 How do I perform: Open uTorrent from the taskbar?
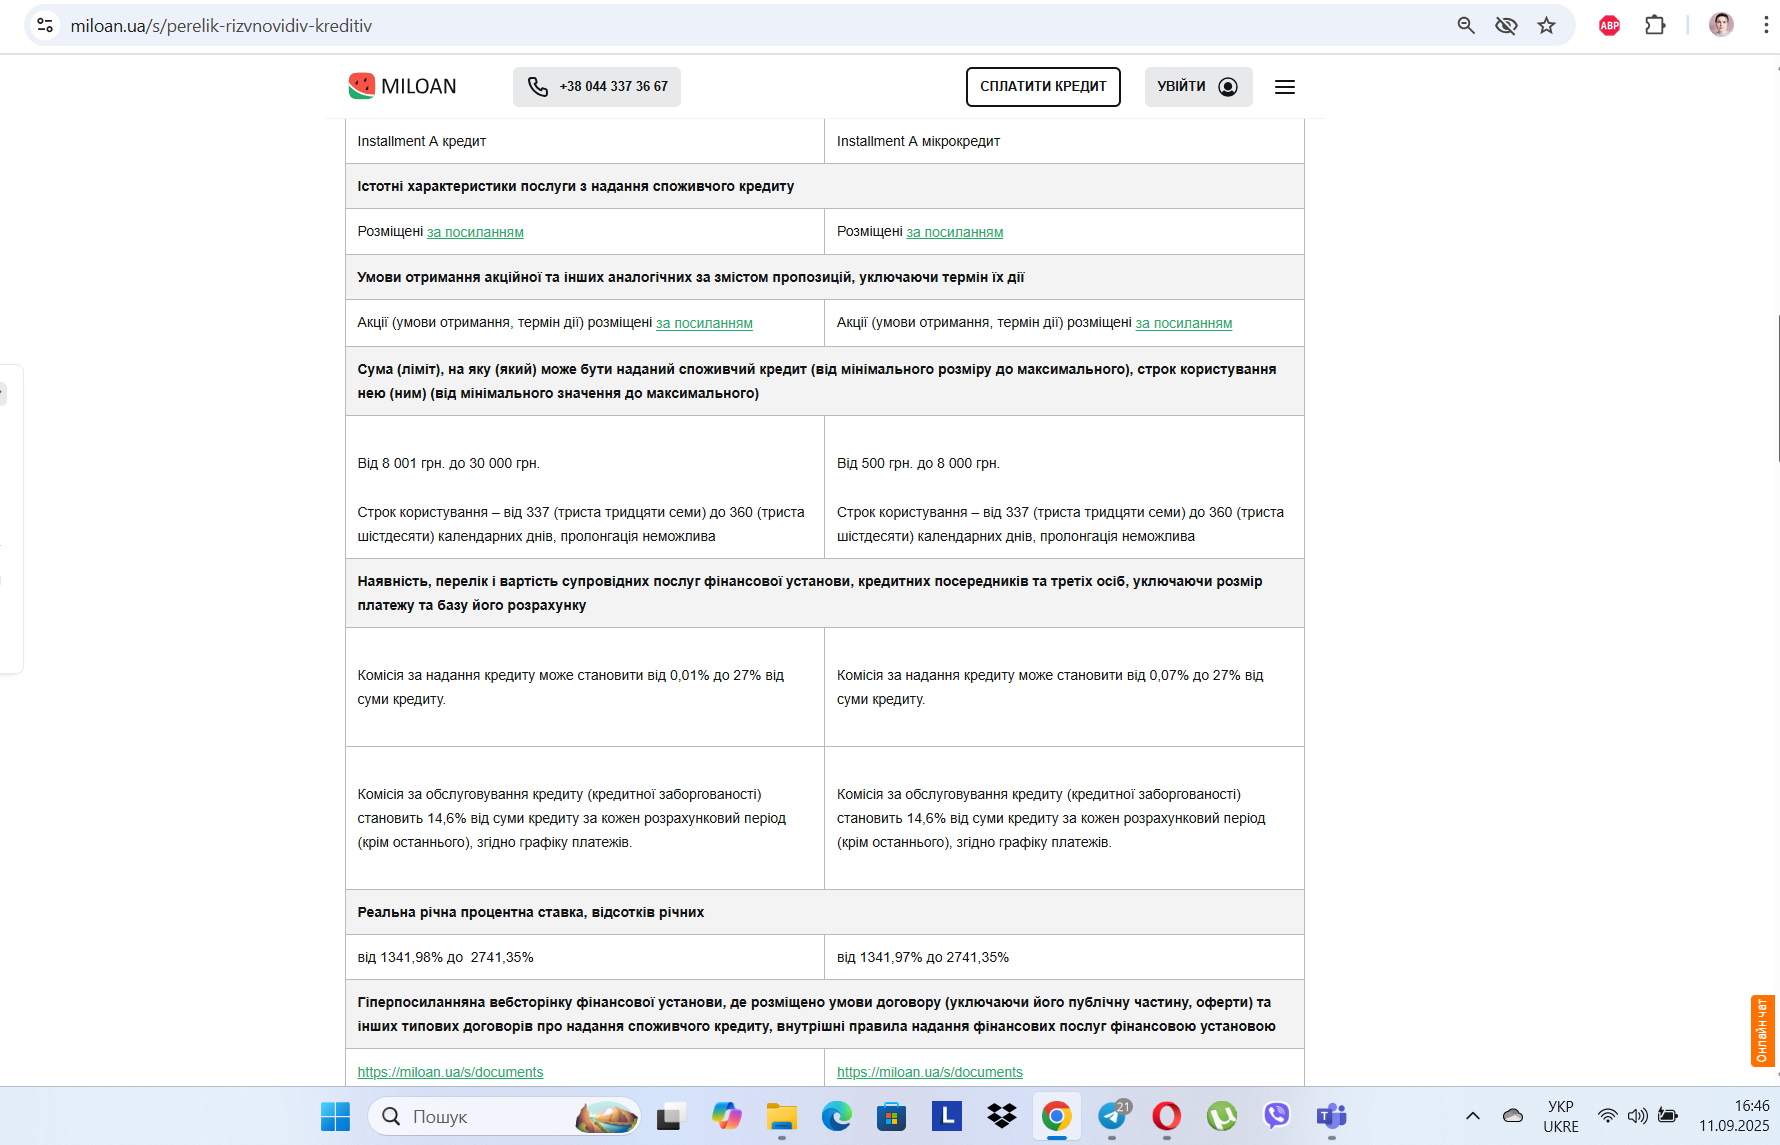tap(1221, 1116)
